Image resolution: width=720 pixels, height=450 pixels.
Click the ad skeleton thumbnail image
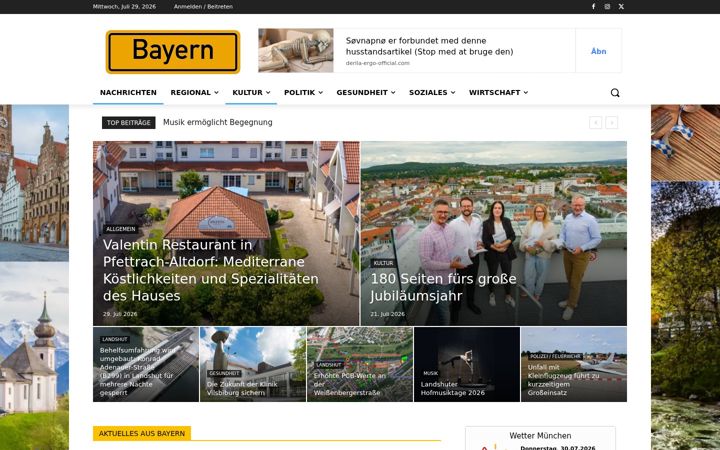[x=296, y=51]
